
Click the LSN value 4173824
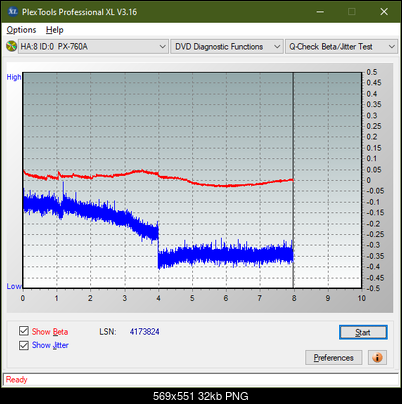(145, 332)
